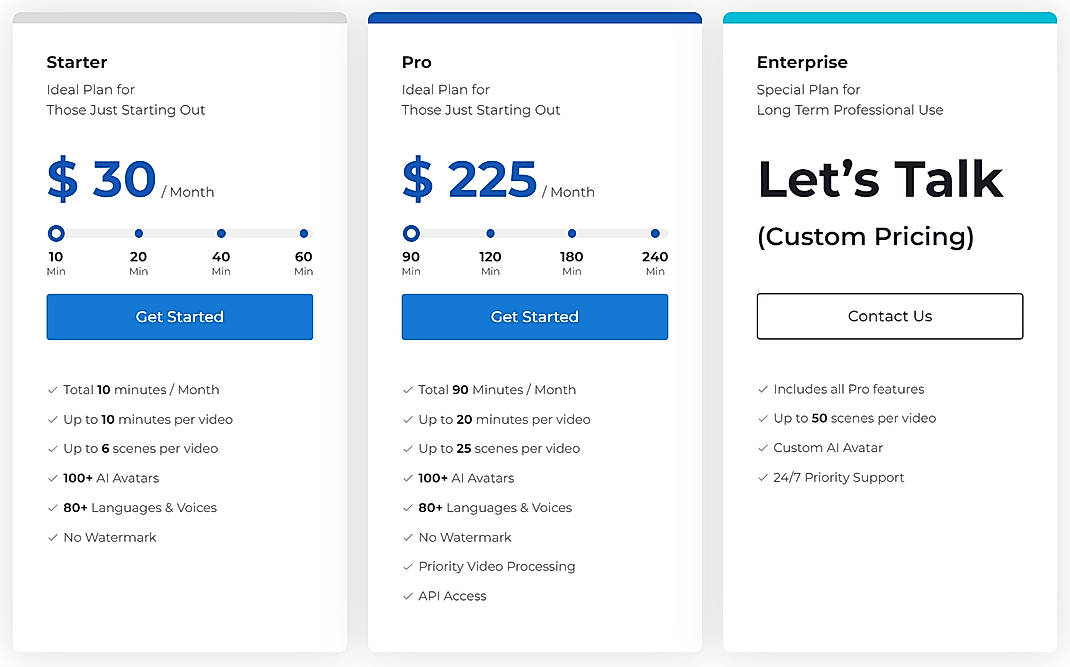Select the 60 Min option for Starter
This screenshot has width=1070, height=667.
point(303,233)
